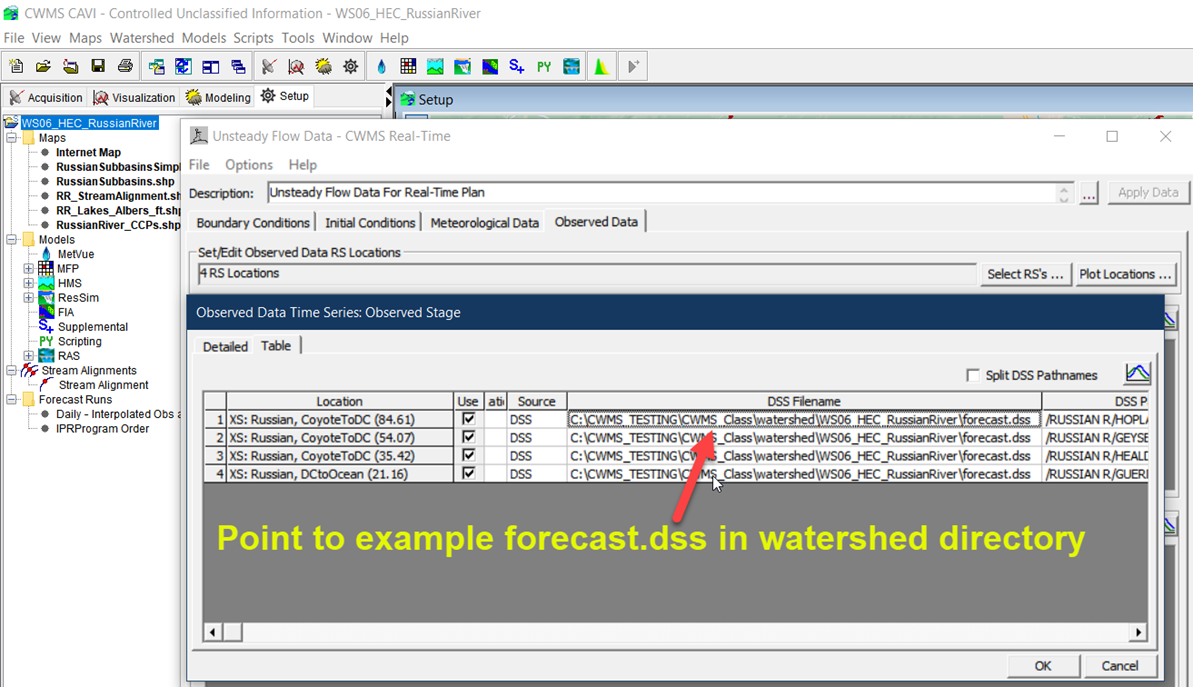The width and height of the screenshot is (1193, 687).
Task: Click the grey play arrow toolbar icon
Action: (633, 67)
